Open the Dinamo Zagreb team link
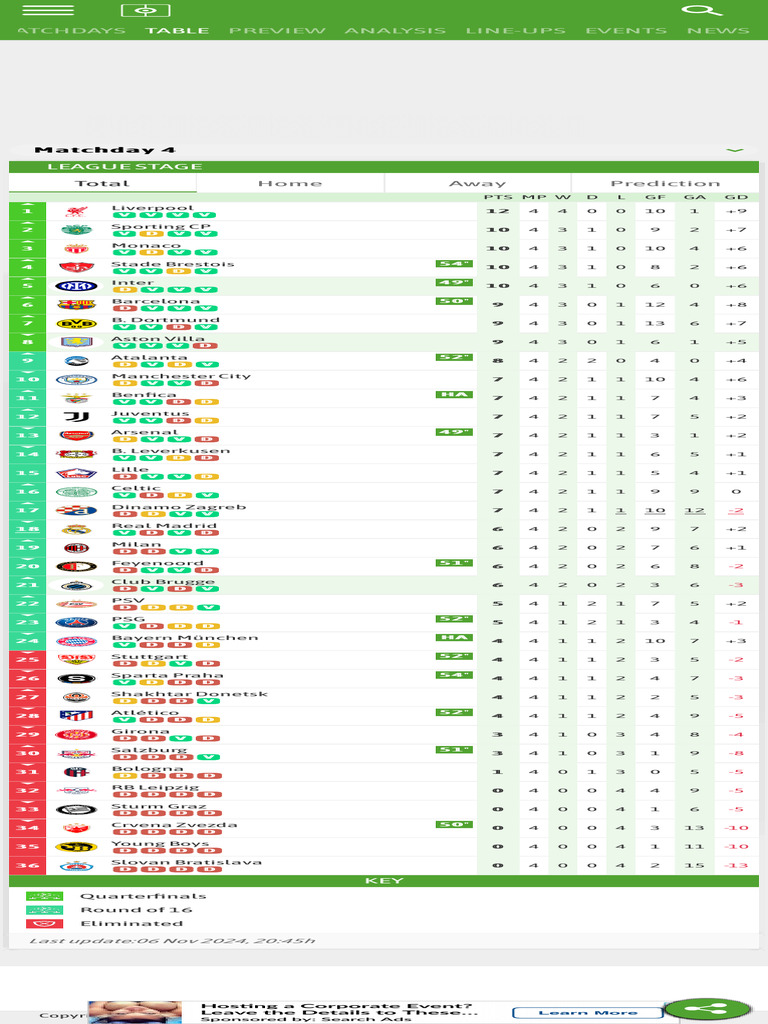The image size is (768, 1024). tap(179, 507)
